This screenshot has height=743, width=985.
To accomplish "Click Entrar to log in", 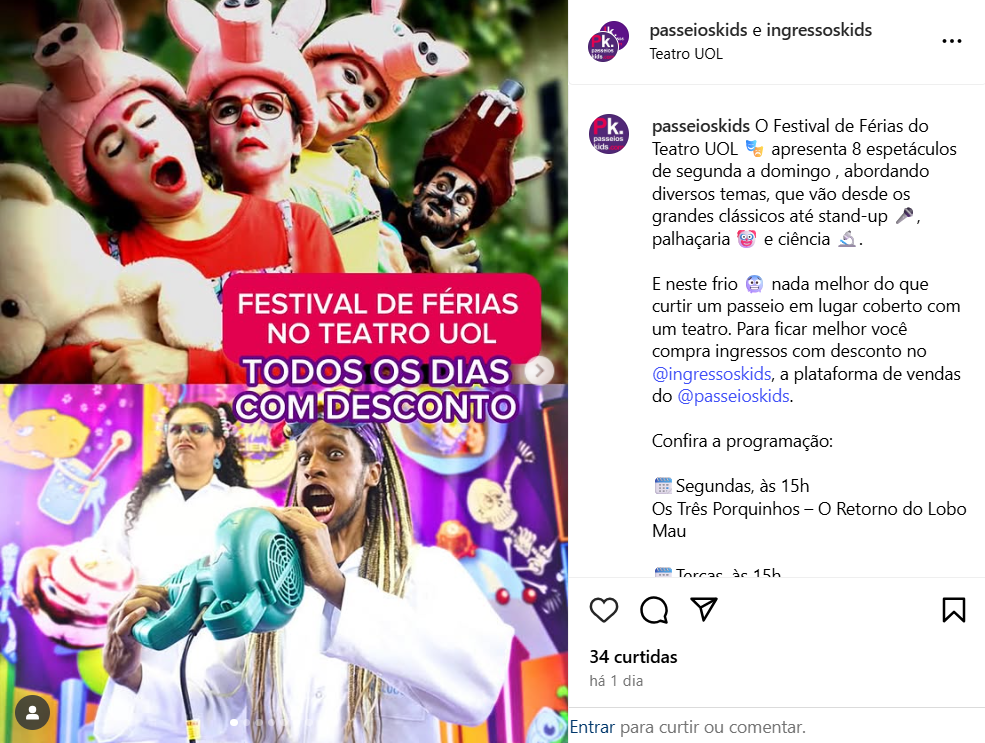I will coord(592,727).
